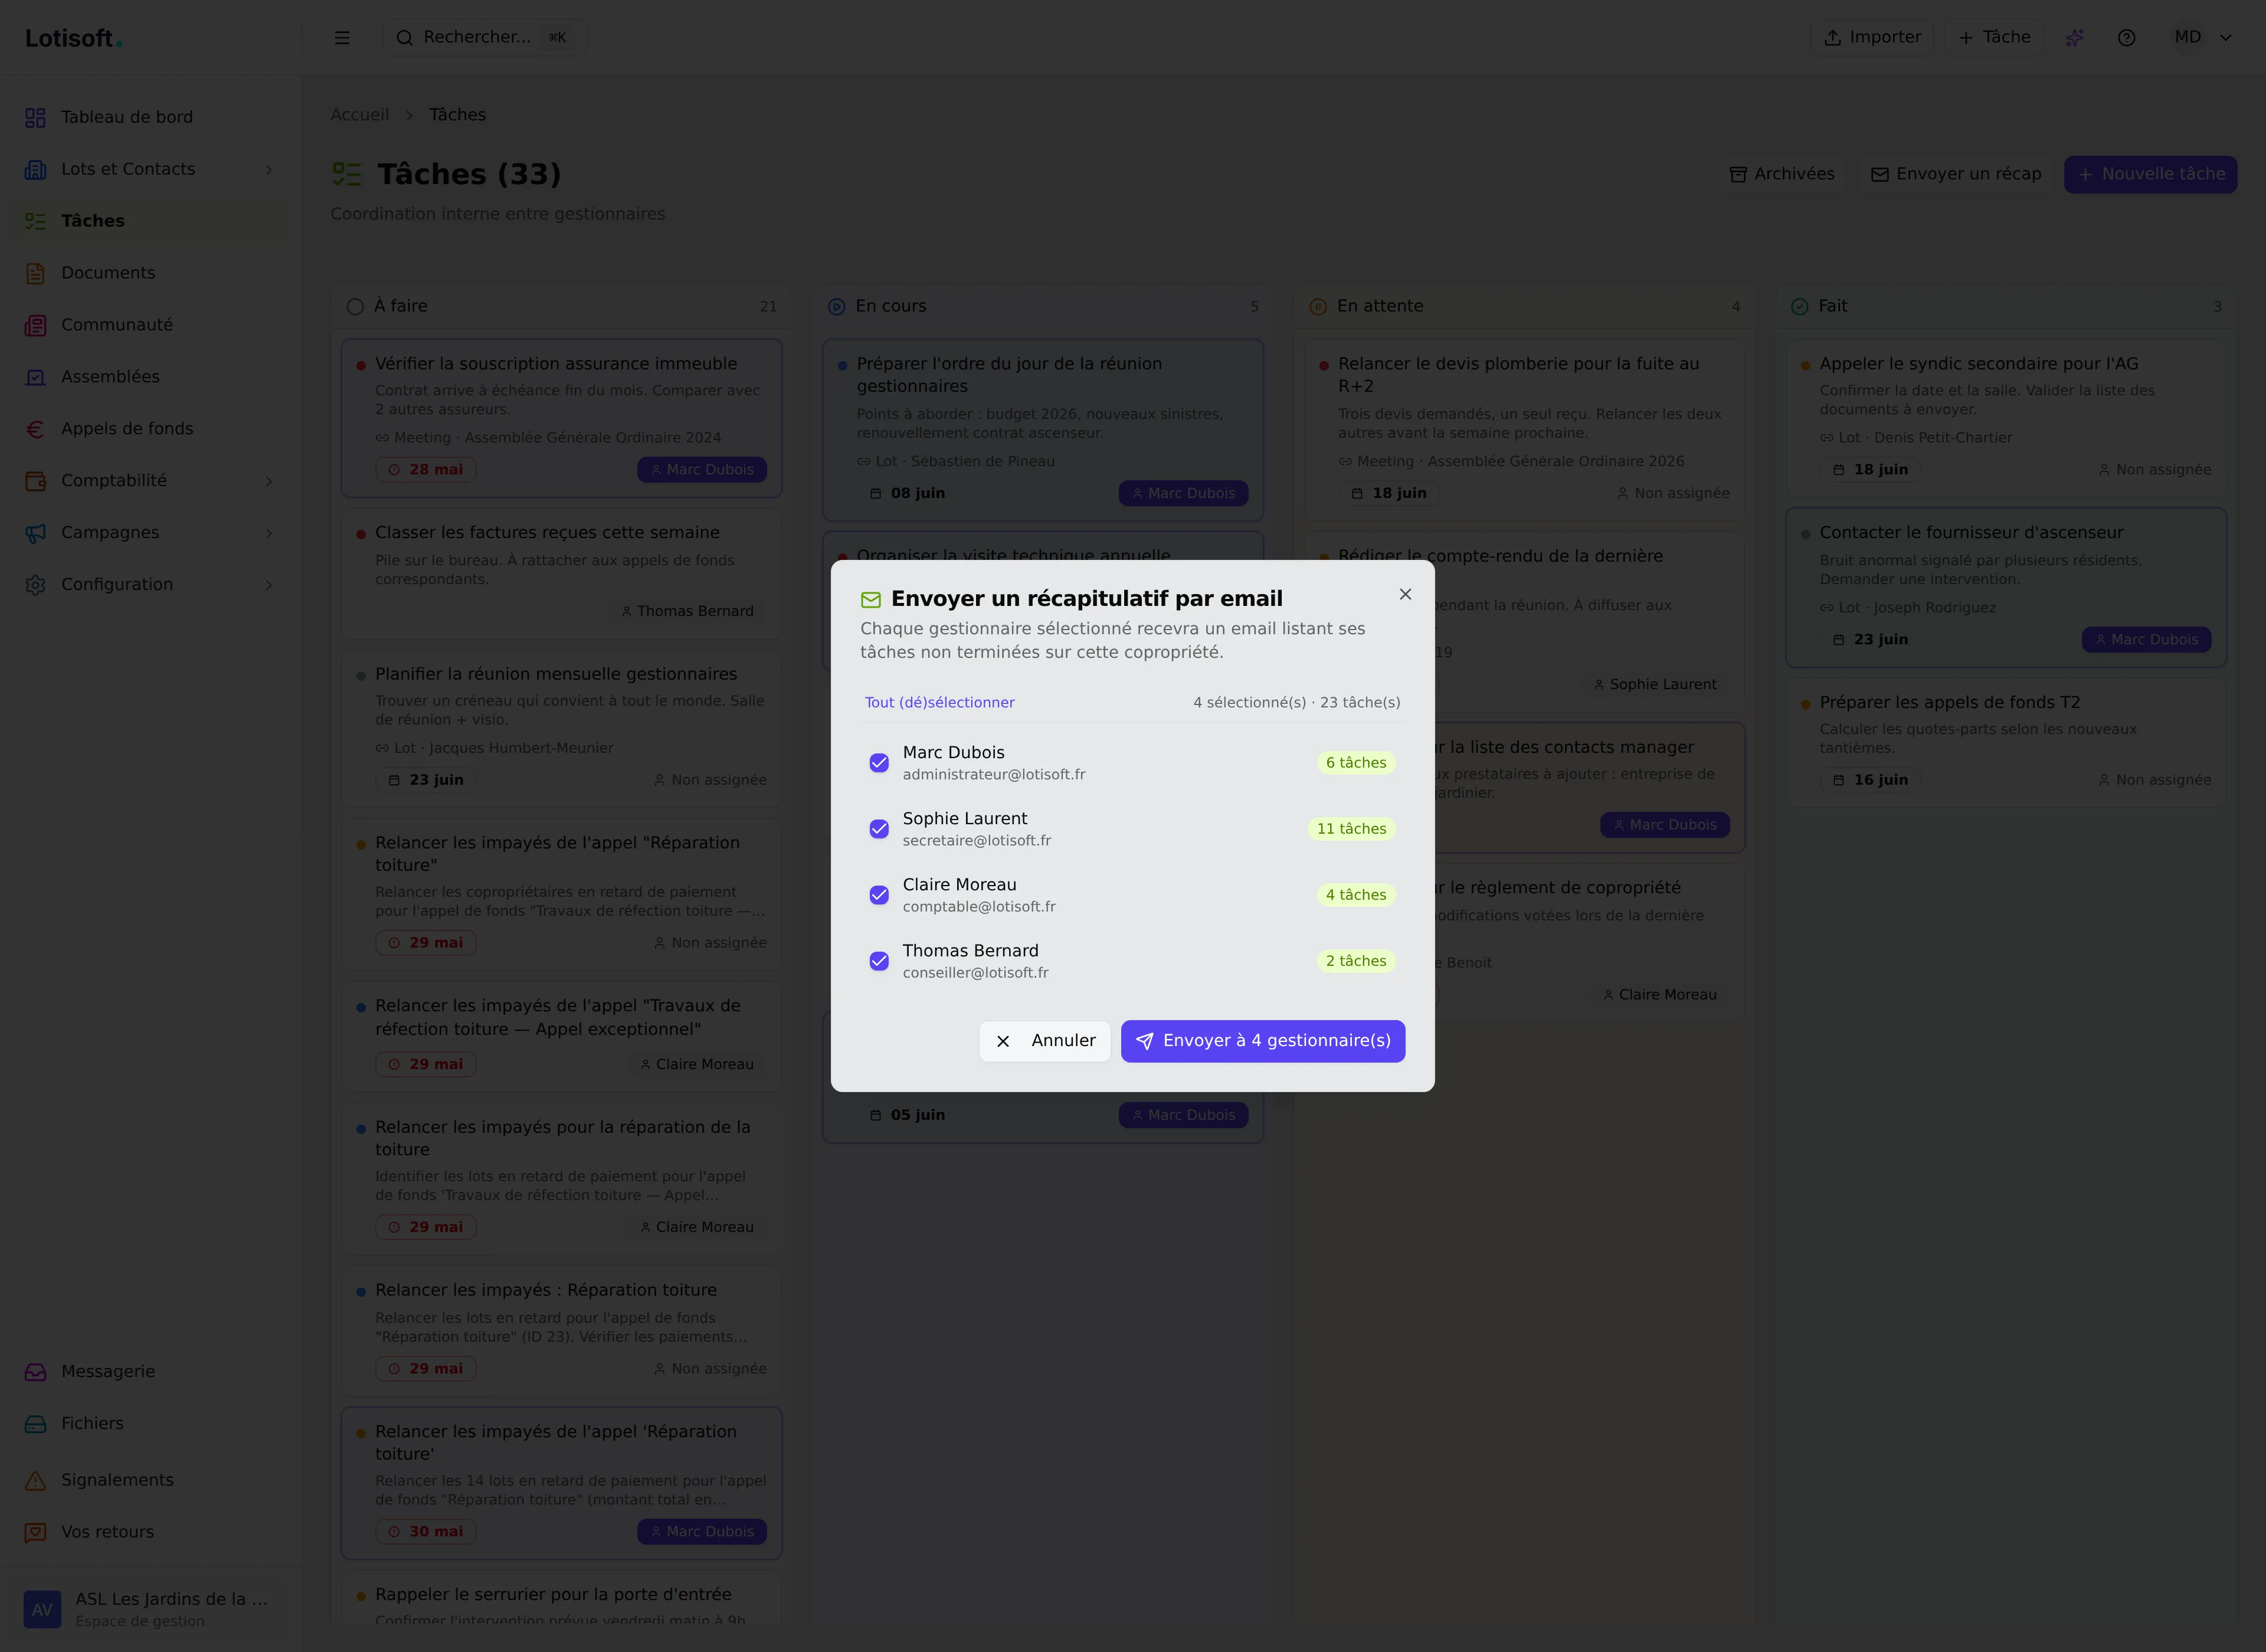Open Classer les factures reçues cette semaine card
Screen dimensions: 2266x1652
tap(562, 573)
